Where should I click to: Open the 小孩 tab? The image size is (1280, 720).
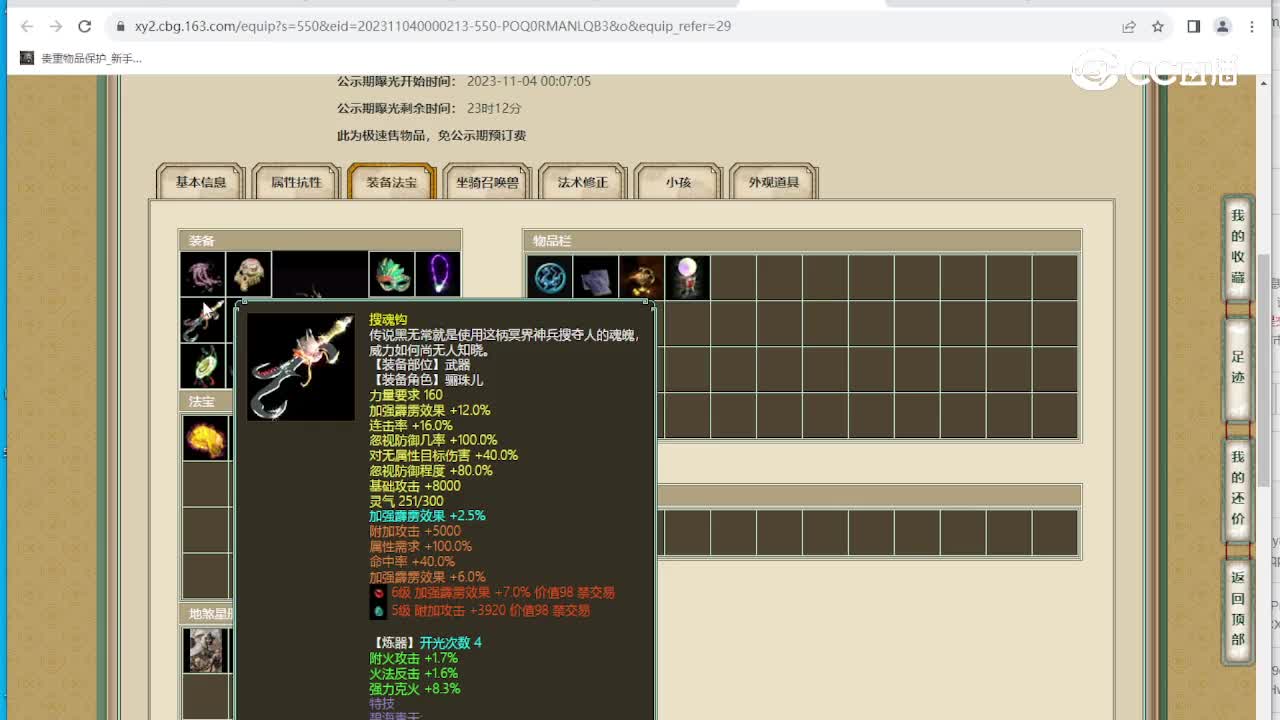(x=678, y=182)
